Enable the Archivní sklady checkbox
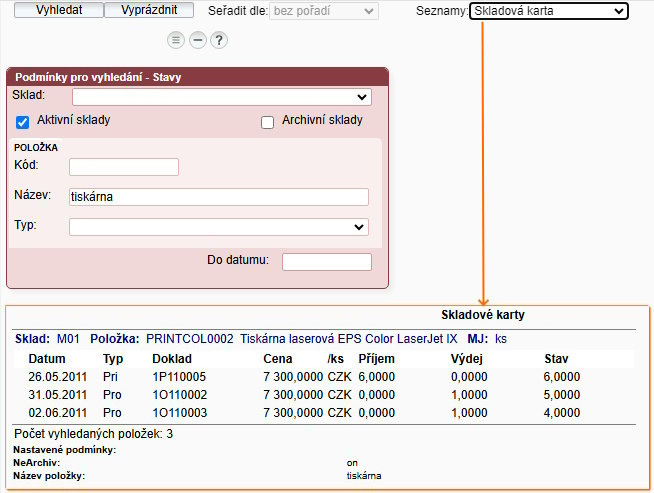The image size is (654, 493). click(267, 122)
